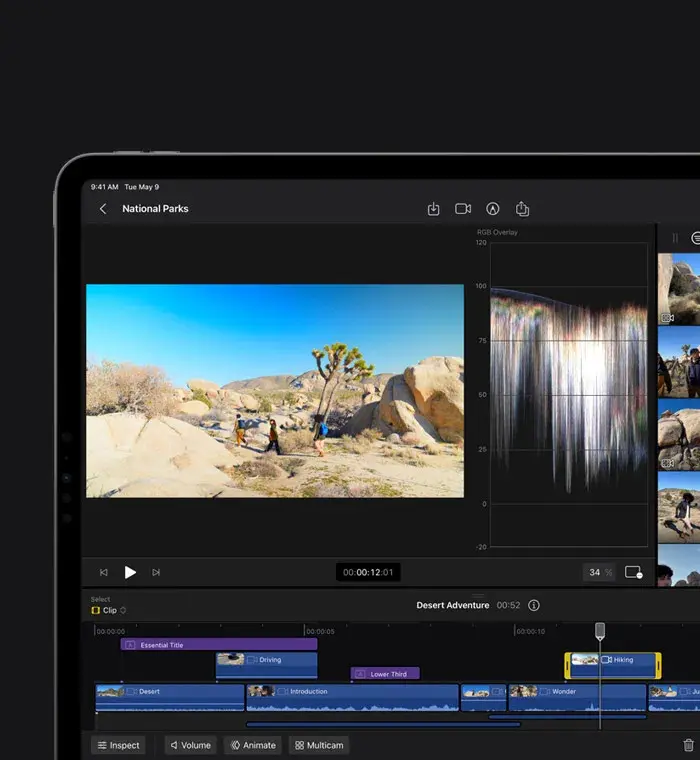Screen dimensions: 700x760
Task: Click the Desert Adventure project title
Action: pyautogui.click(x=453, y=605)
